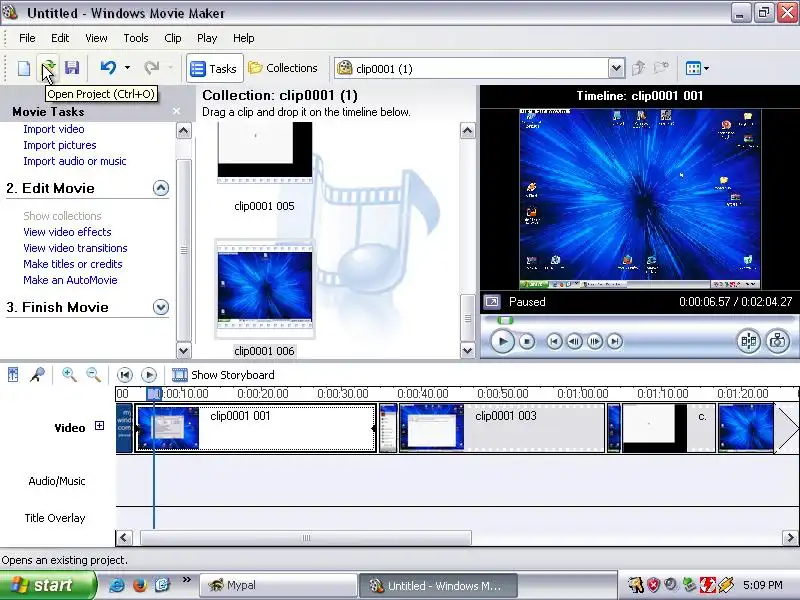
Task: Click the Split Clip icon
Action: (748, 341)
